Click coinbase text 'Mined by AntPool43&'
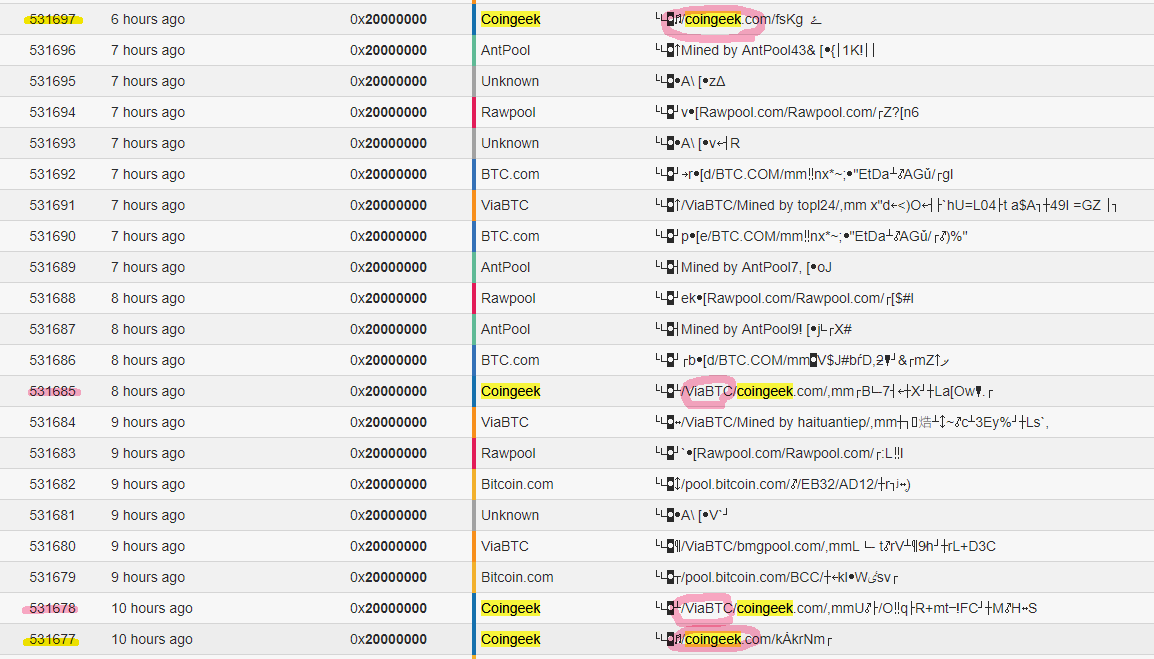1154x659 pixels. pos(748,50)
